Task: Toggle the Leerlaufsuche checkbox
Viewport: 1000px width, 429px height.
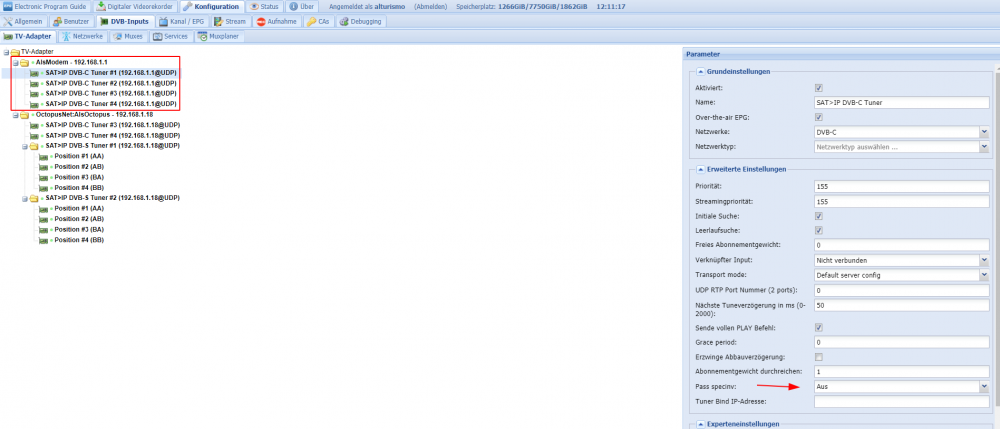Action: [x=819, y=230]
